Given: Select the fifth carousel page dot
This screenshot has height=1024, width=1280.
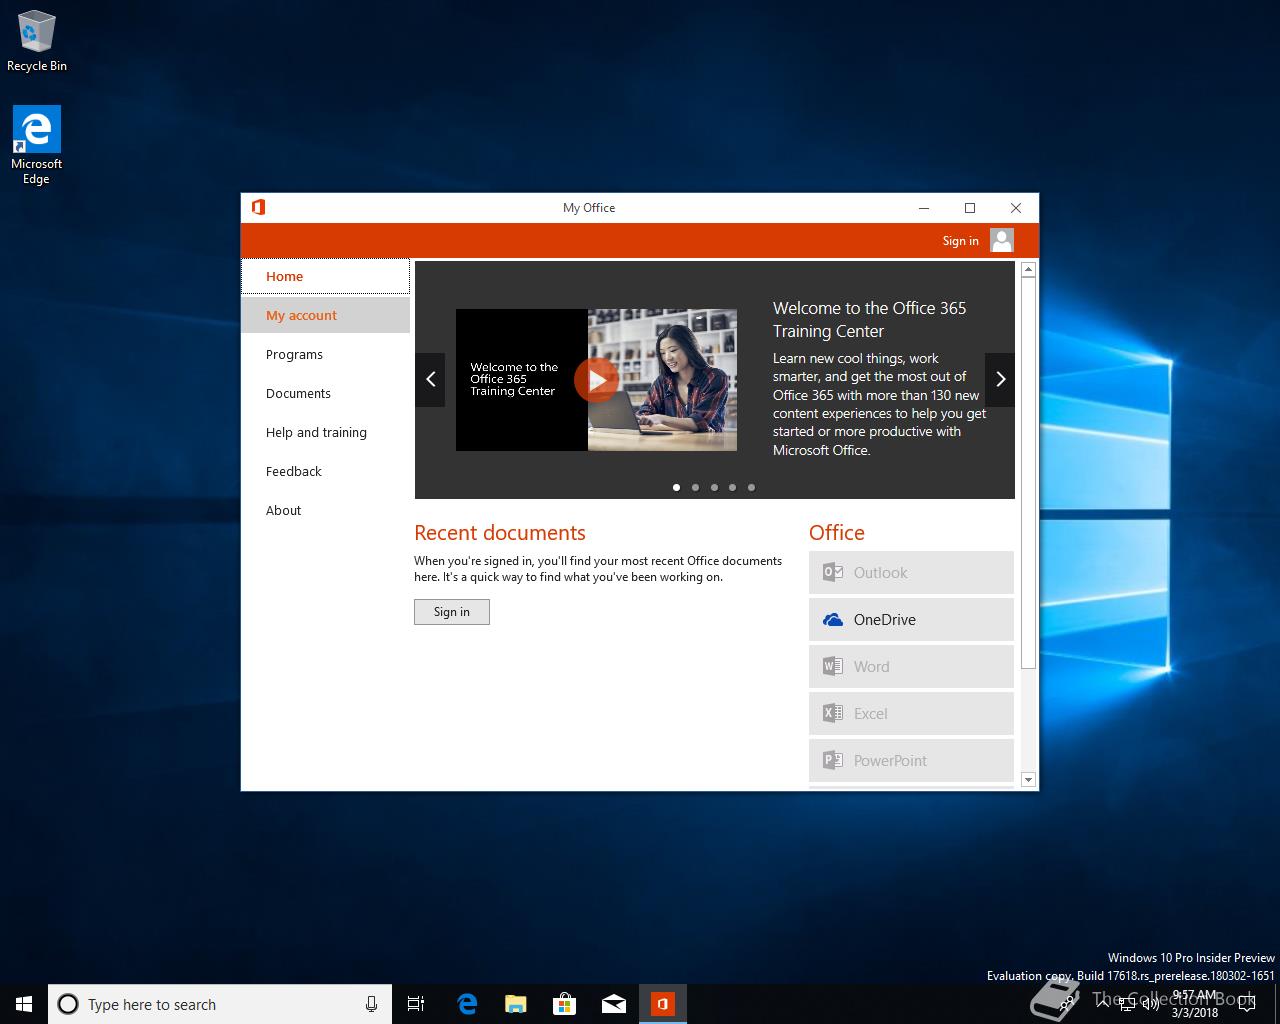Looking at the screenshot, I should [x=751, y=488].
